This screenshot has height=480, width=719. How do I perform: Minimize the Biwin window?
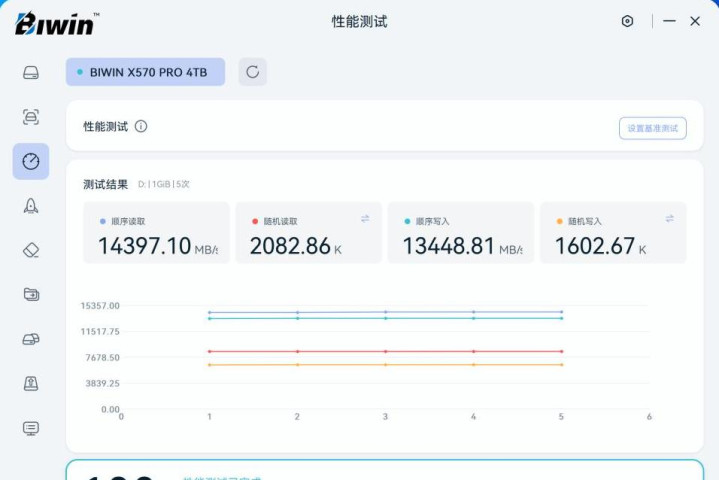coord(669,21)
